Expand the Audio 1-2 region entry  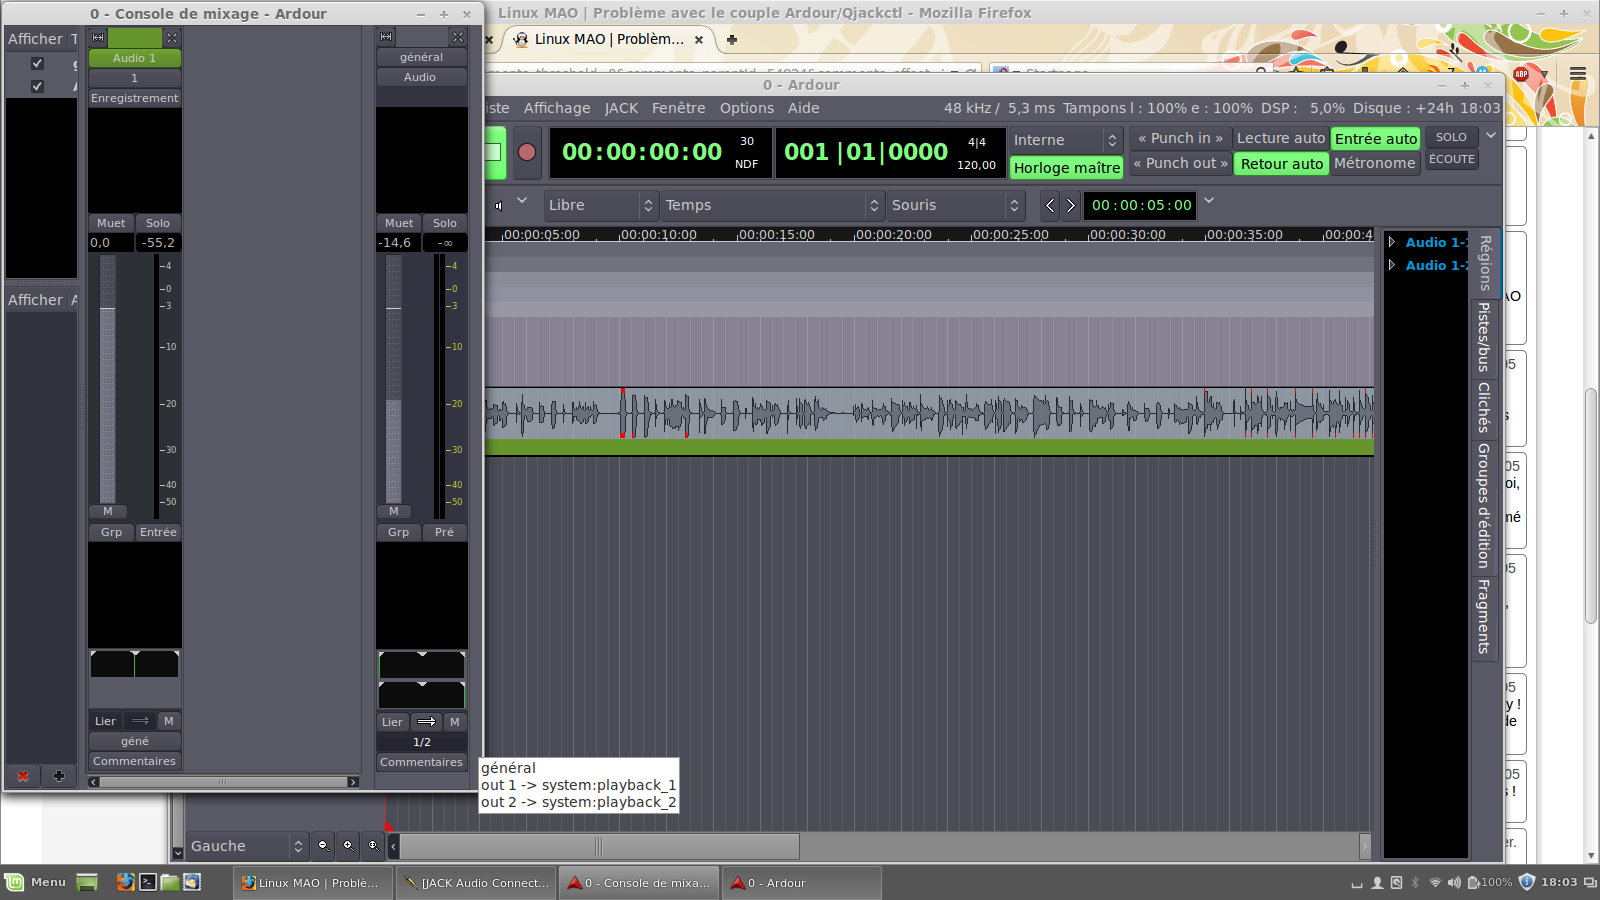tap(1392, 265)
